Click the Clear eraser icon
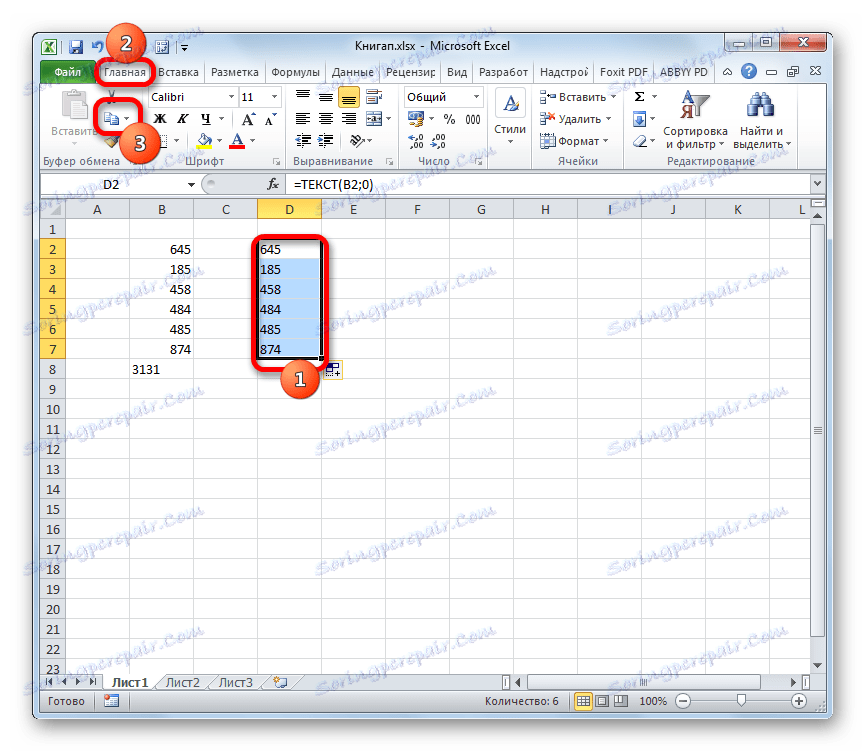The image size is (866, 752). click(x=640, y=141)
